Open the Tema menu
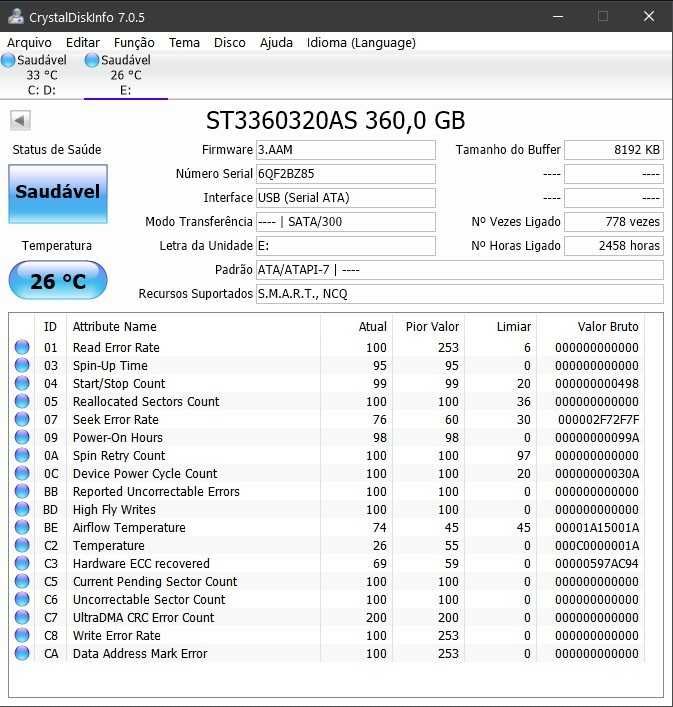673x707 pixels. [x=184, y=43]
